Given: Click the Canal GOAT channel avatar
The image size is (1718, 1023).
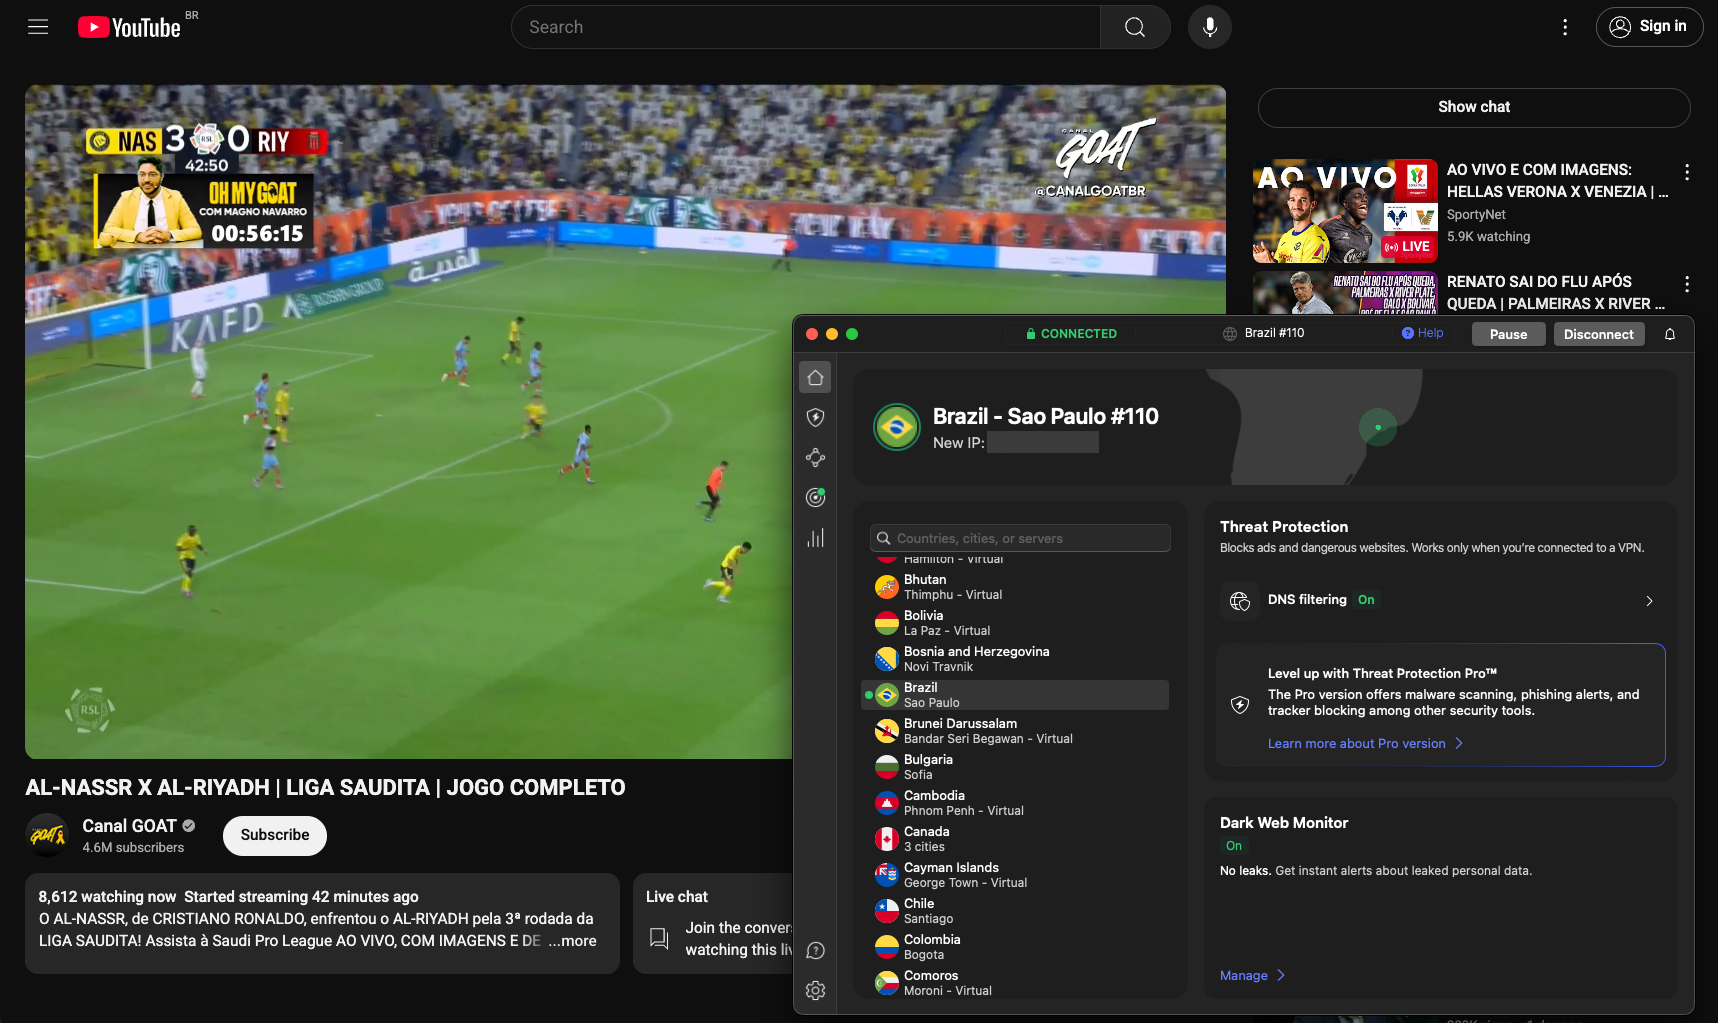Looking at the screenshot, I should 47,835.
